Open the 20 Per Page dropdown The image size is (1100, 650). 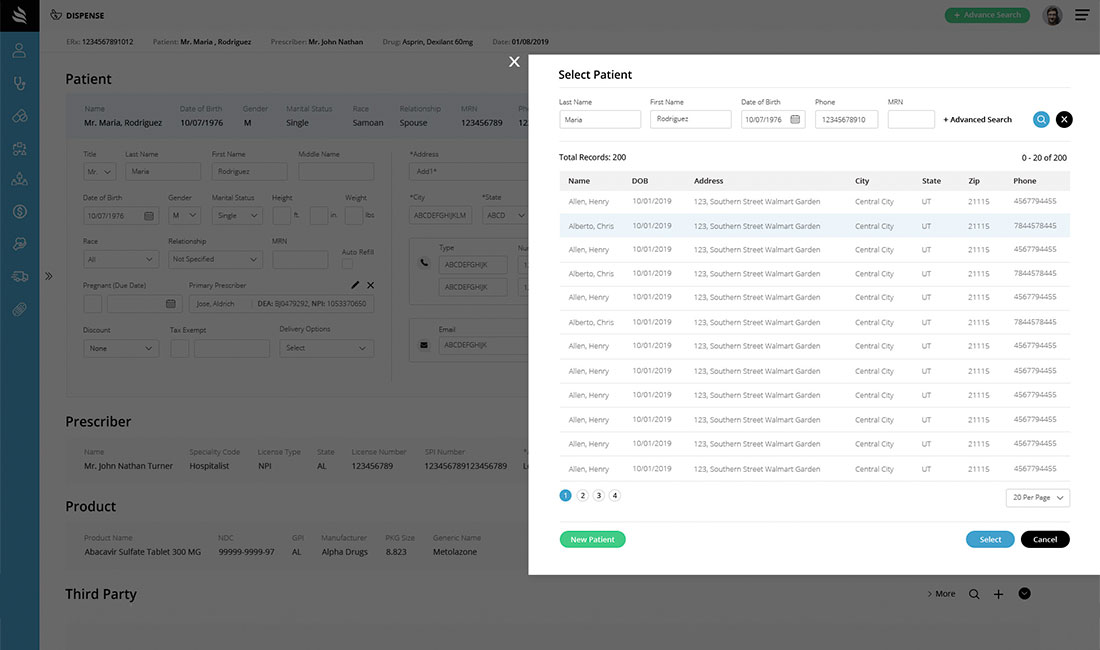1038,498
